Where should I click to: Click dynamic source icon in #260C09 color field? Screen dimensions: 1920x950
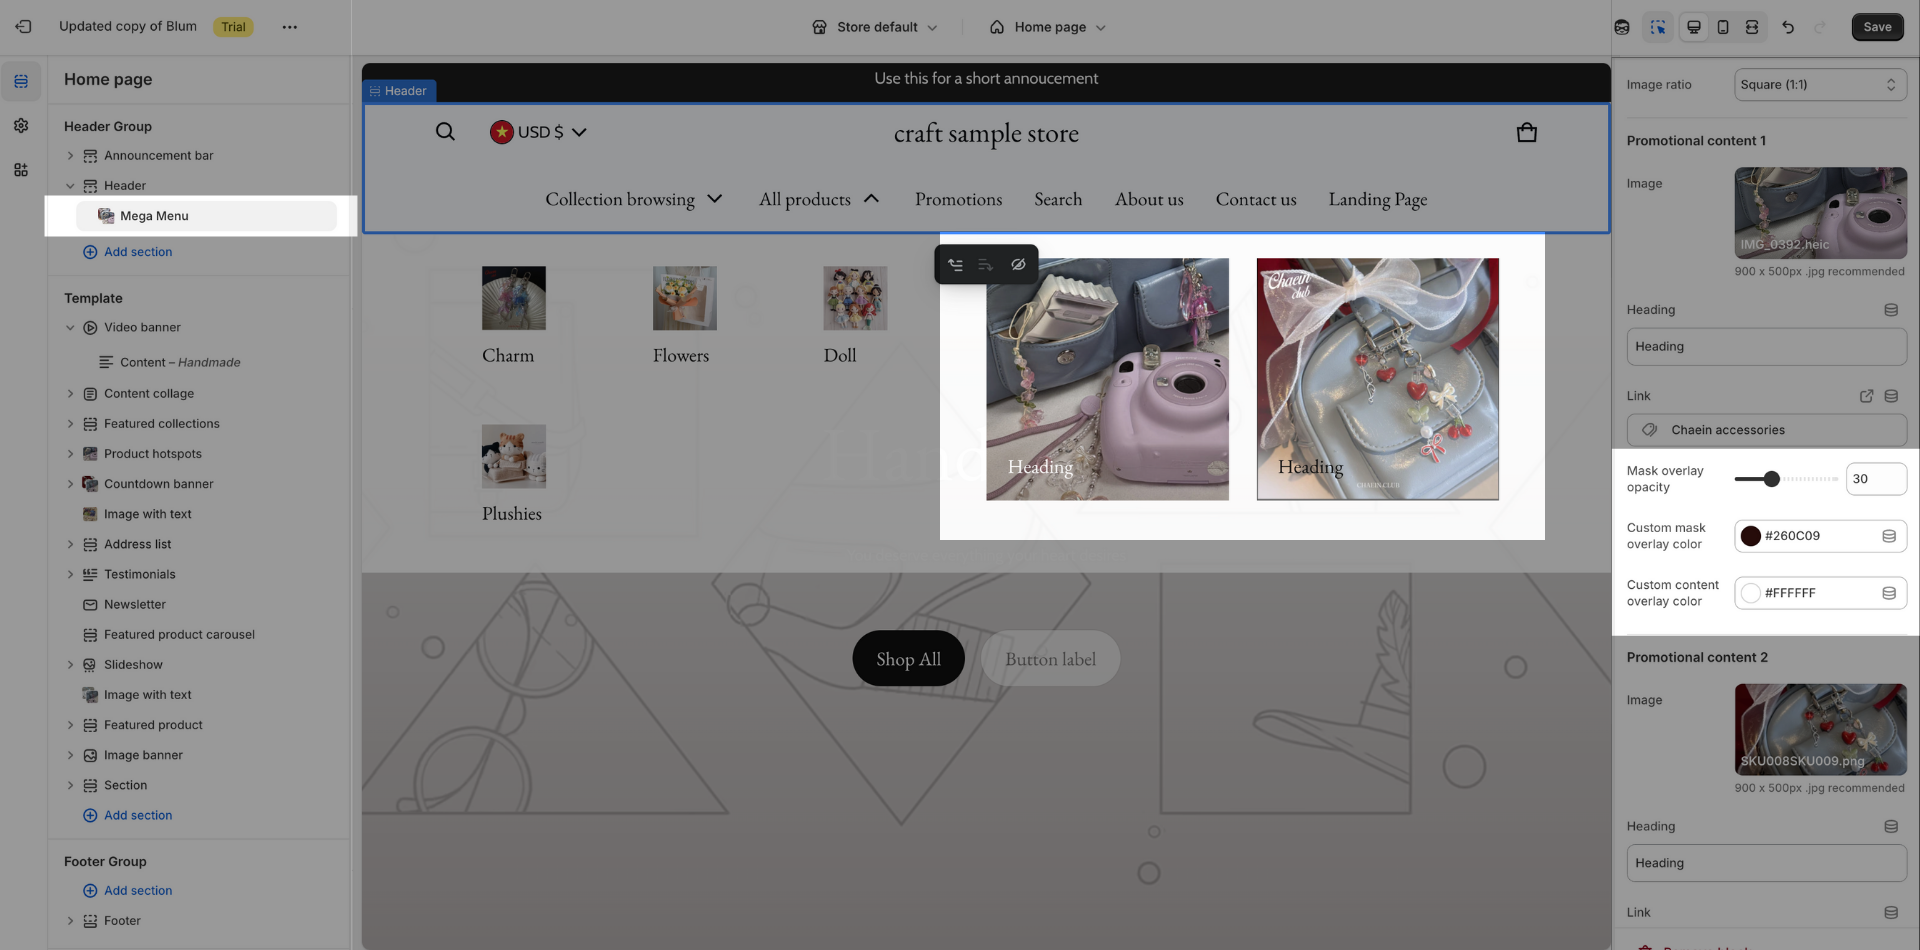tap(1889, 536)
